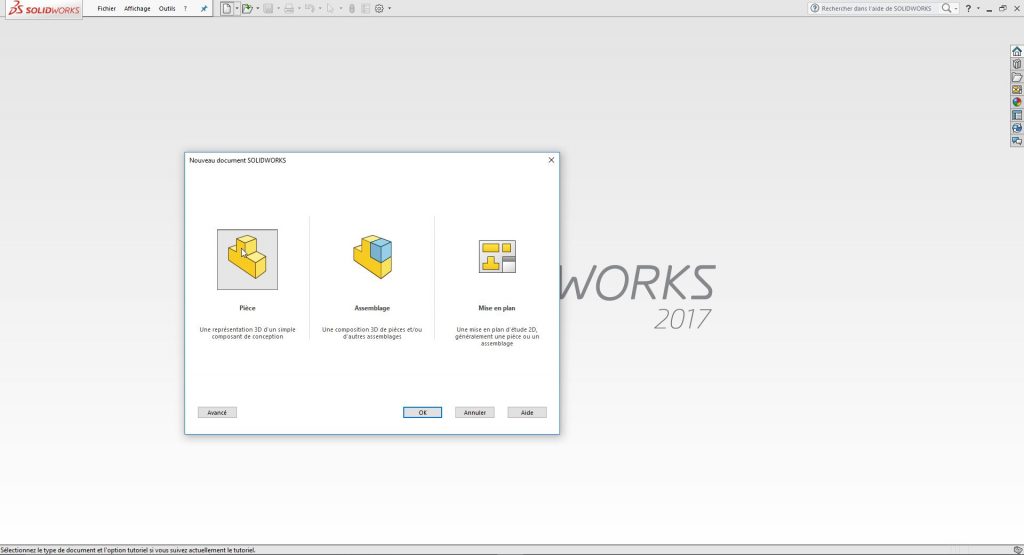
Task: Click the status bar icon at bottom right
Action: coord(1017,550)
